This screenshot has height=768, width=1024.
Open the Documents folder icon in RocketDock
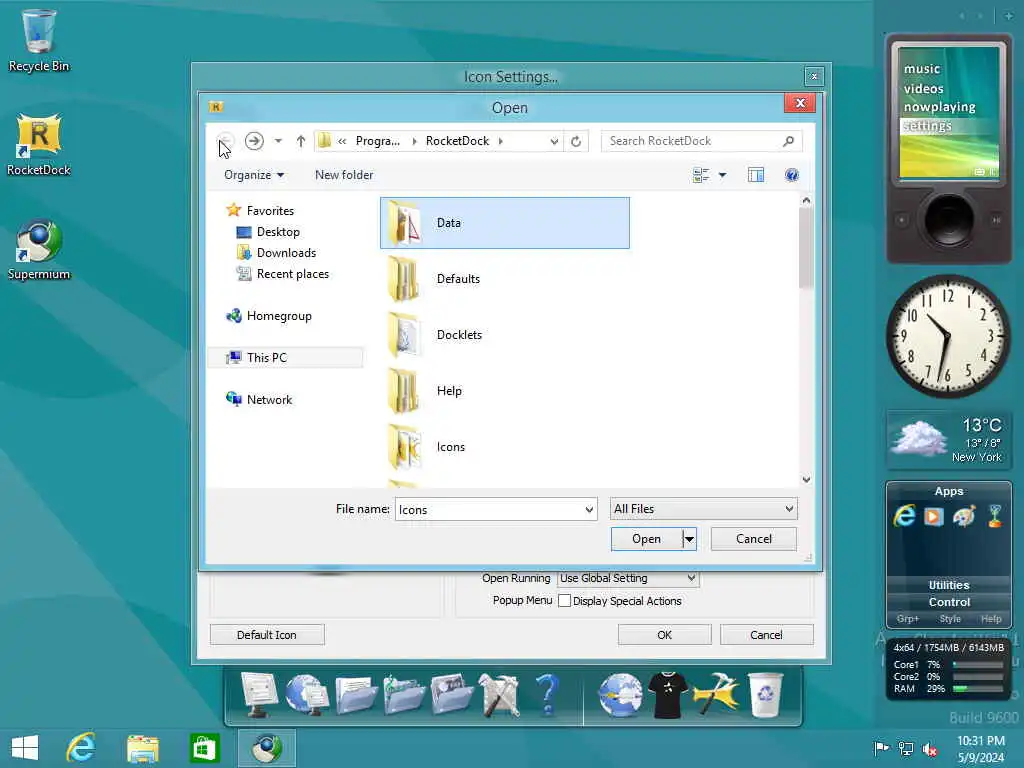[x=356, y=696]
